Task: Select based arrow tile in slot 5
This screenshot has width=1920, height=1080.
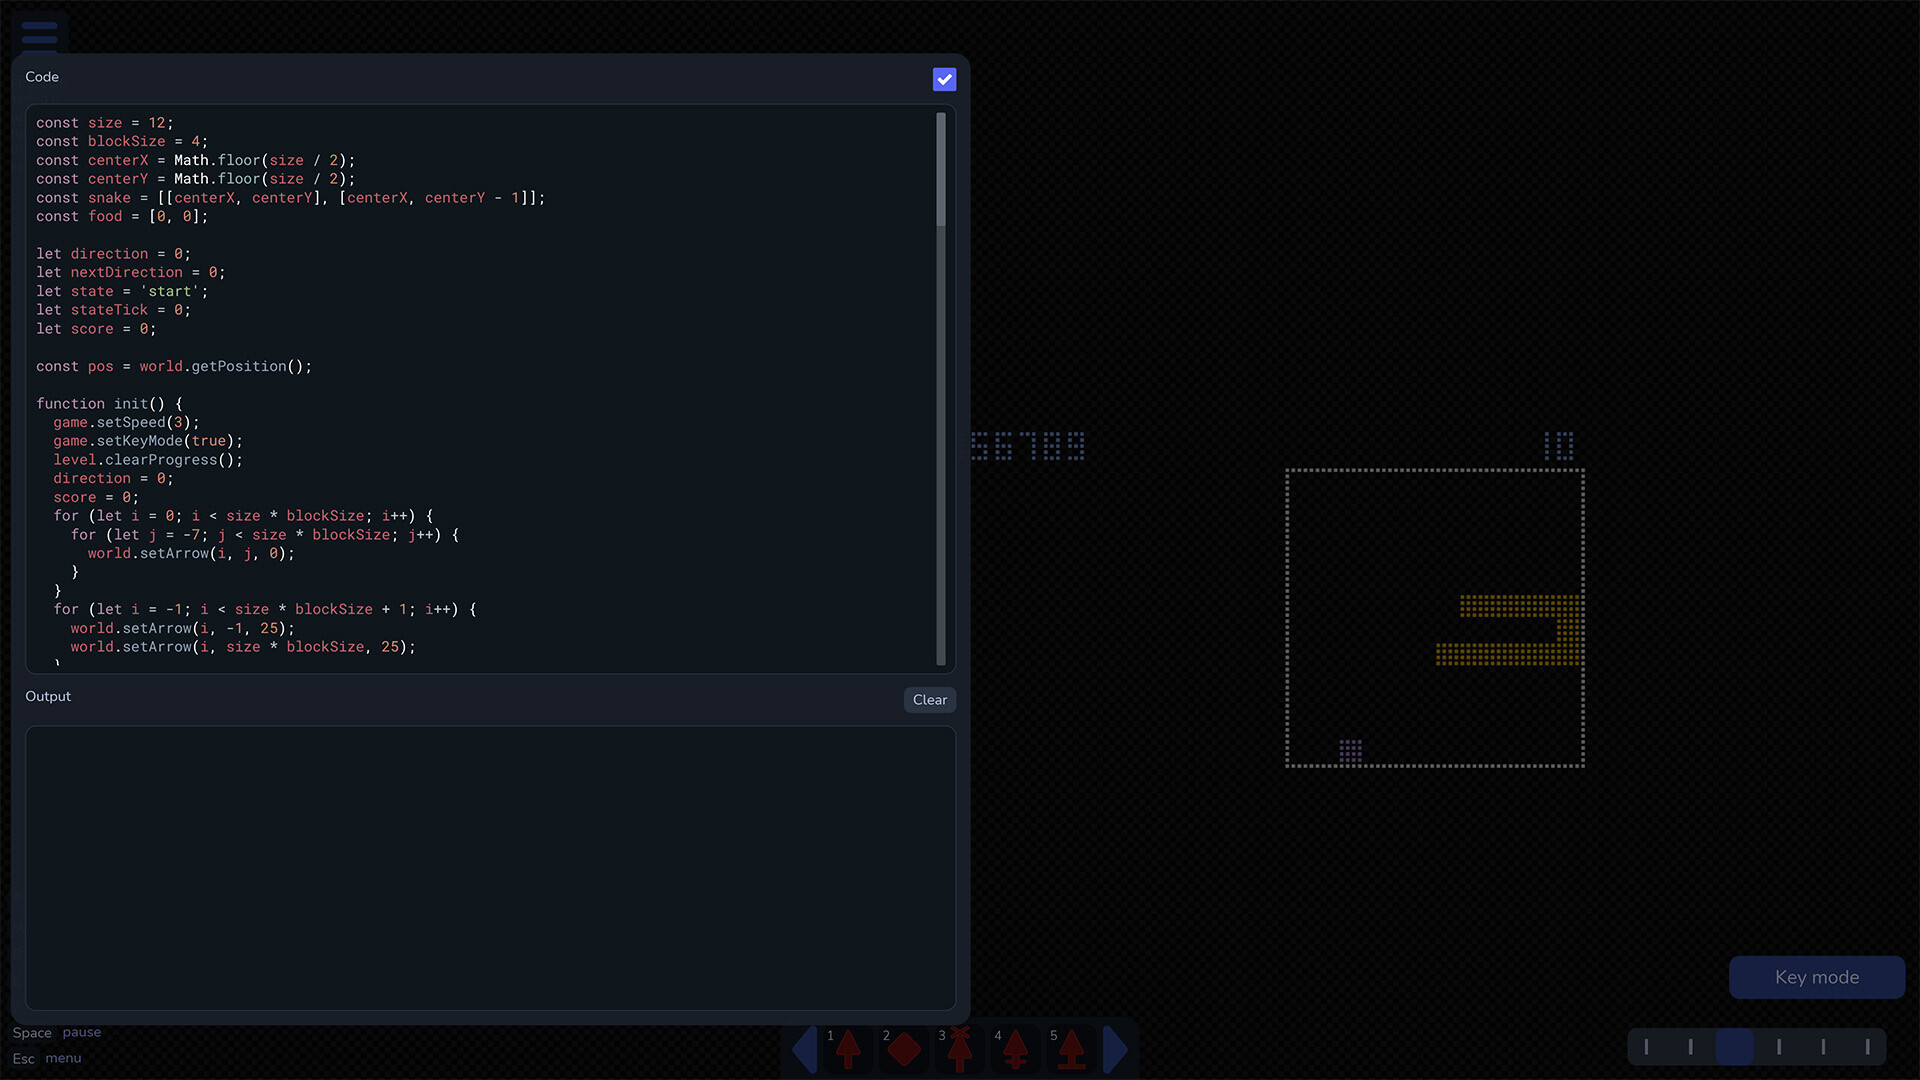Action: coord(1072,1049)
